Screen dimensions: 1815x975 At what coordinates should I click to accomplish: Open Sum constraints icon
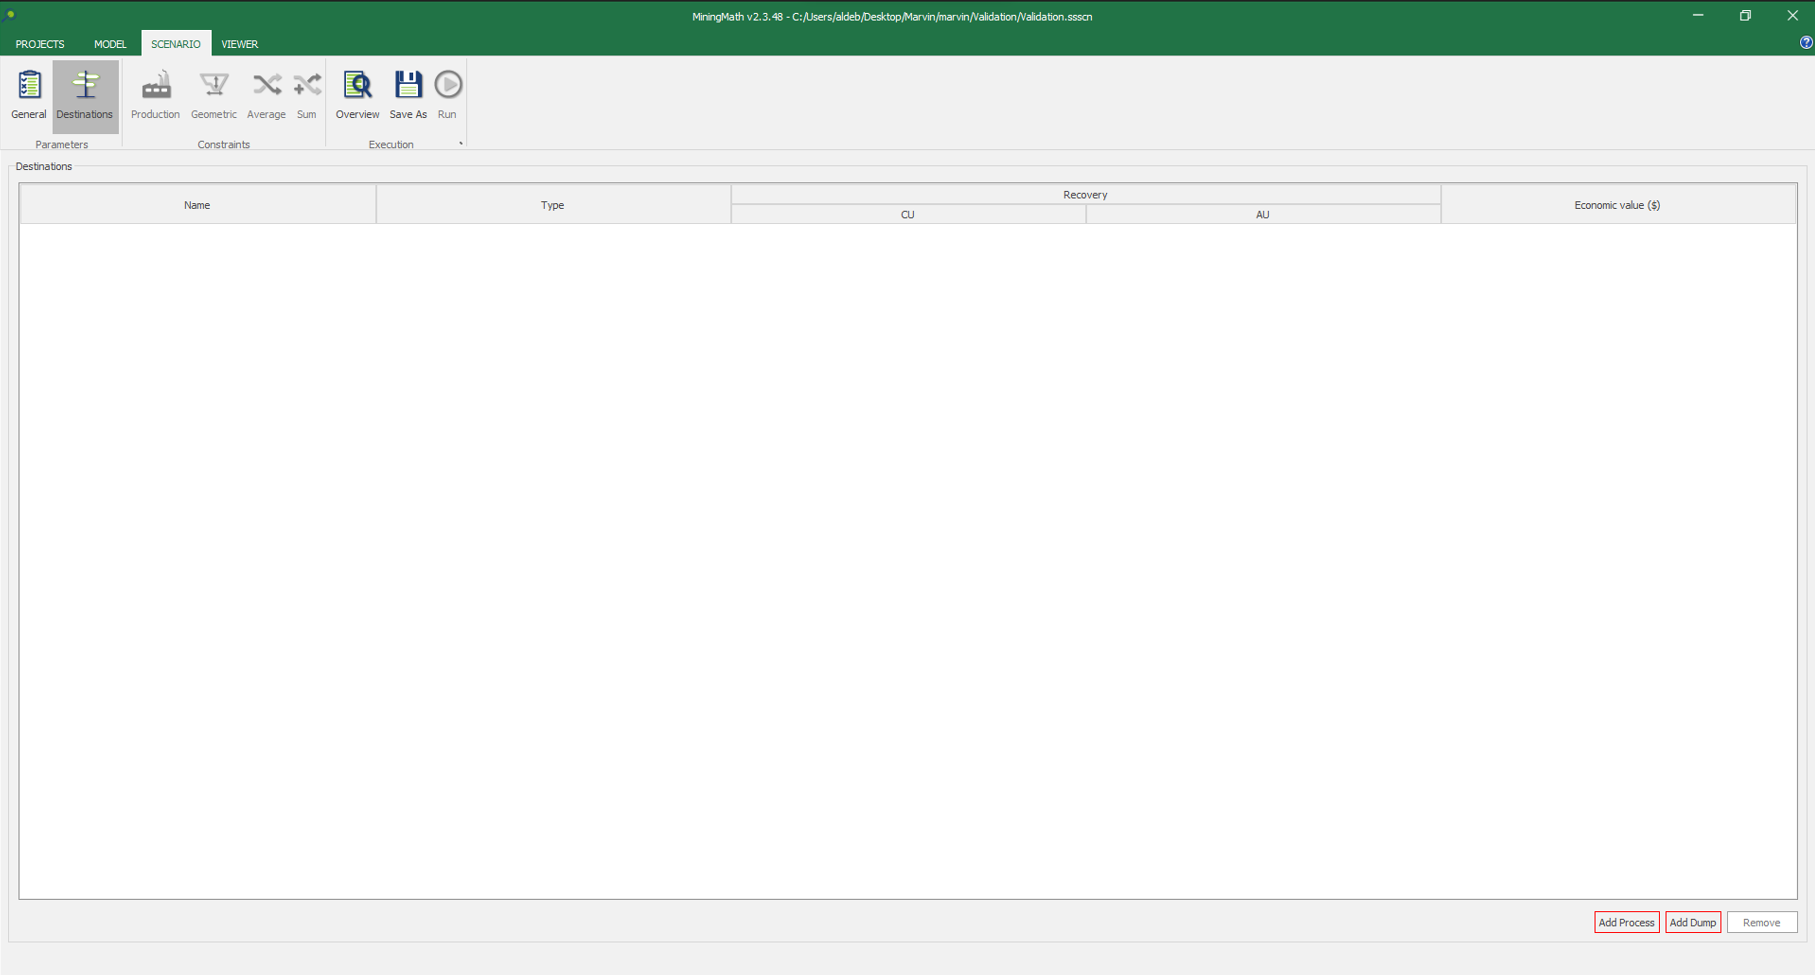click(306, 95)
